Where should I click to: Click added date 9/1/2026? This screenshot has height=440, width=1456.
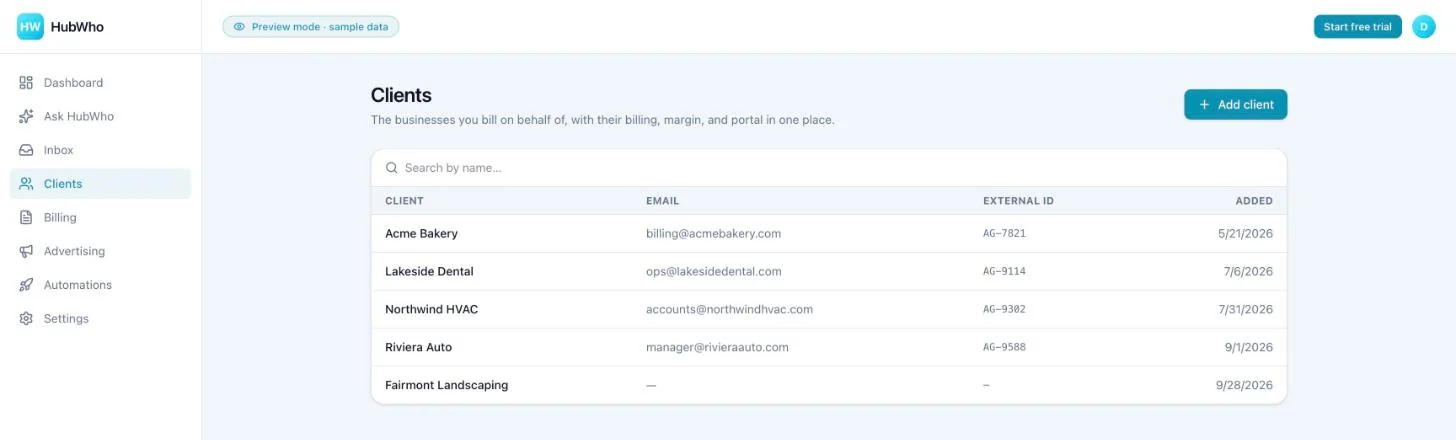(x=1248, y=347)
